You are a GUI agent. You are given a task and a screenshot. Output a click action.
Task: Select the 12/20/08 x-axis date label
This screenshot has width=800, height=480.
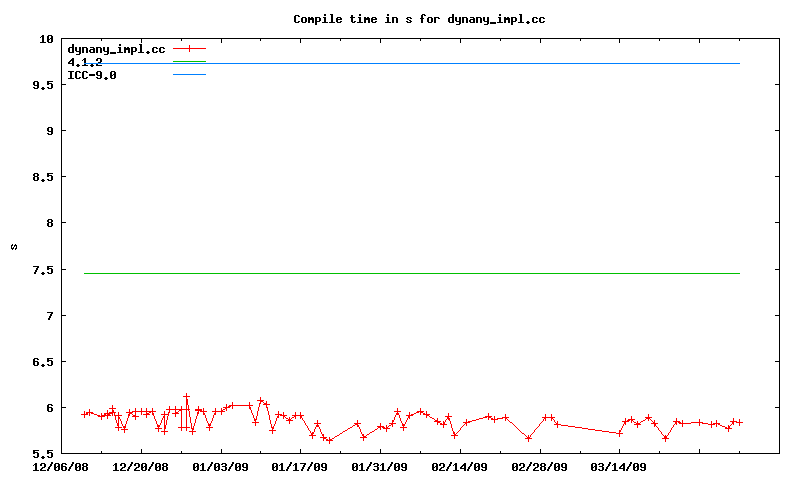pos(141,466)
